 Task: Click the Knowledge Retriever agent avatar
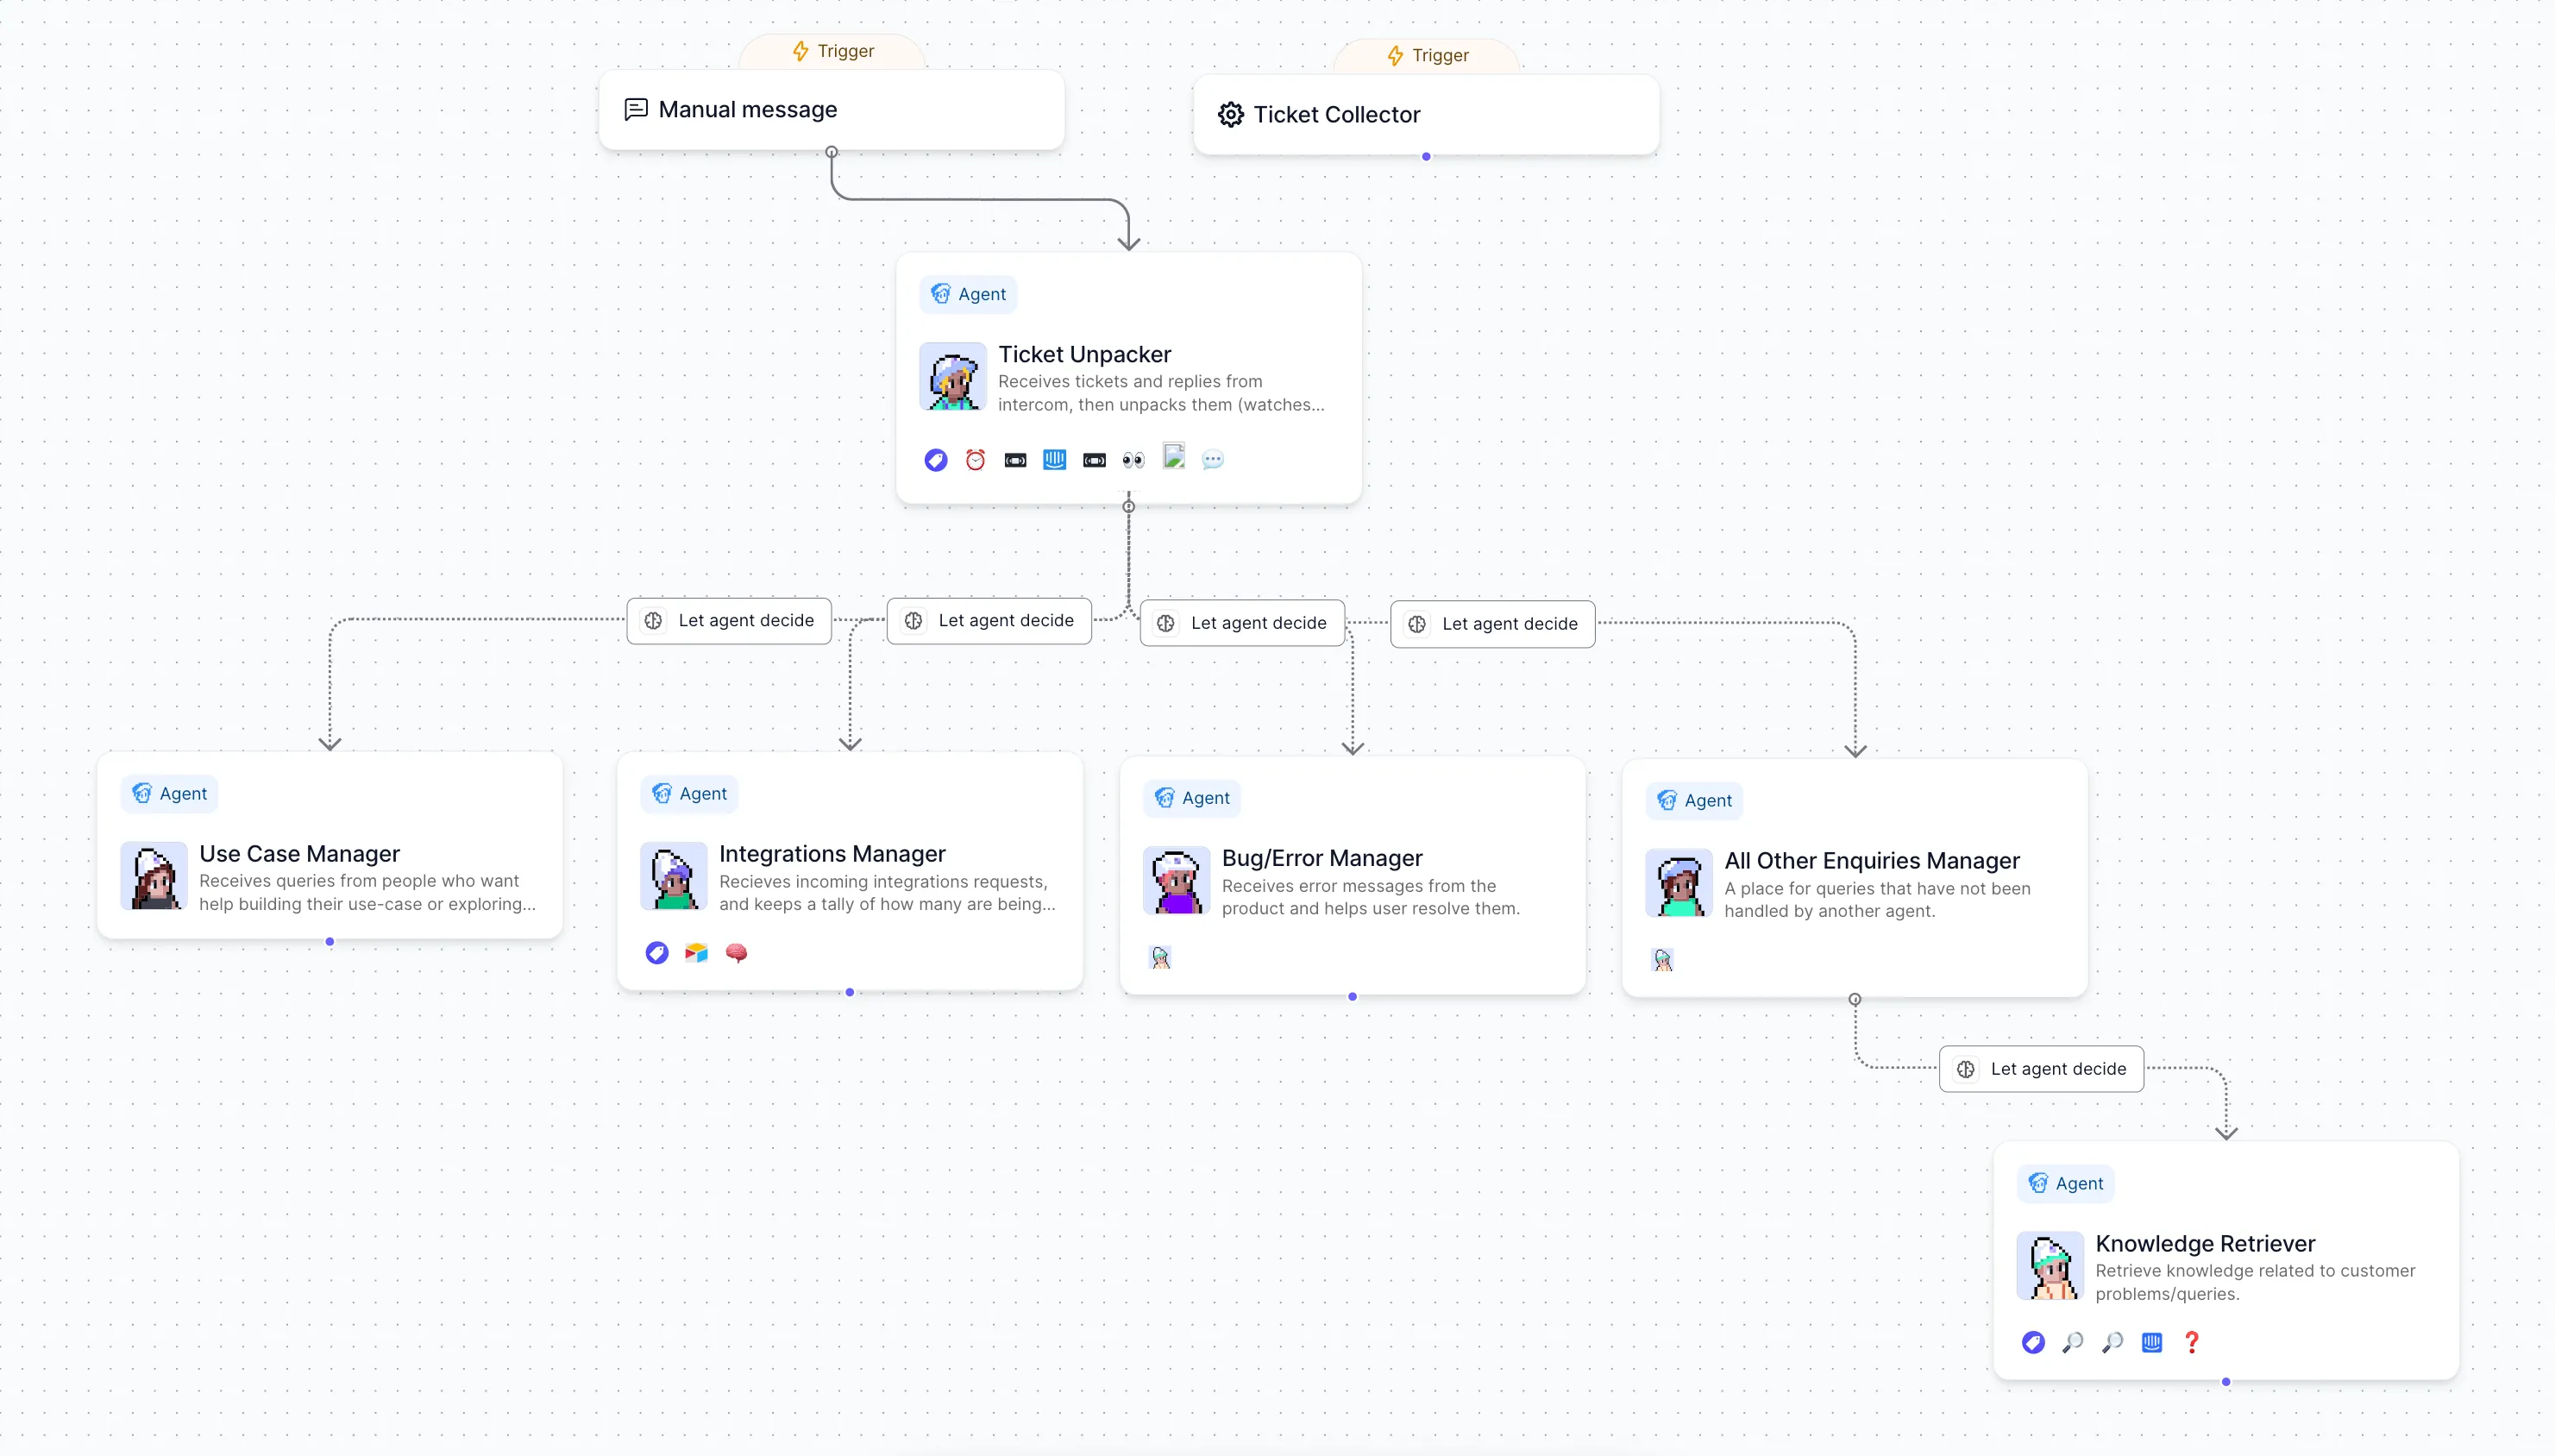[2050, 1266]
